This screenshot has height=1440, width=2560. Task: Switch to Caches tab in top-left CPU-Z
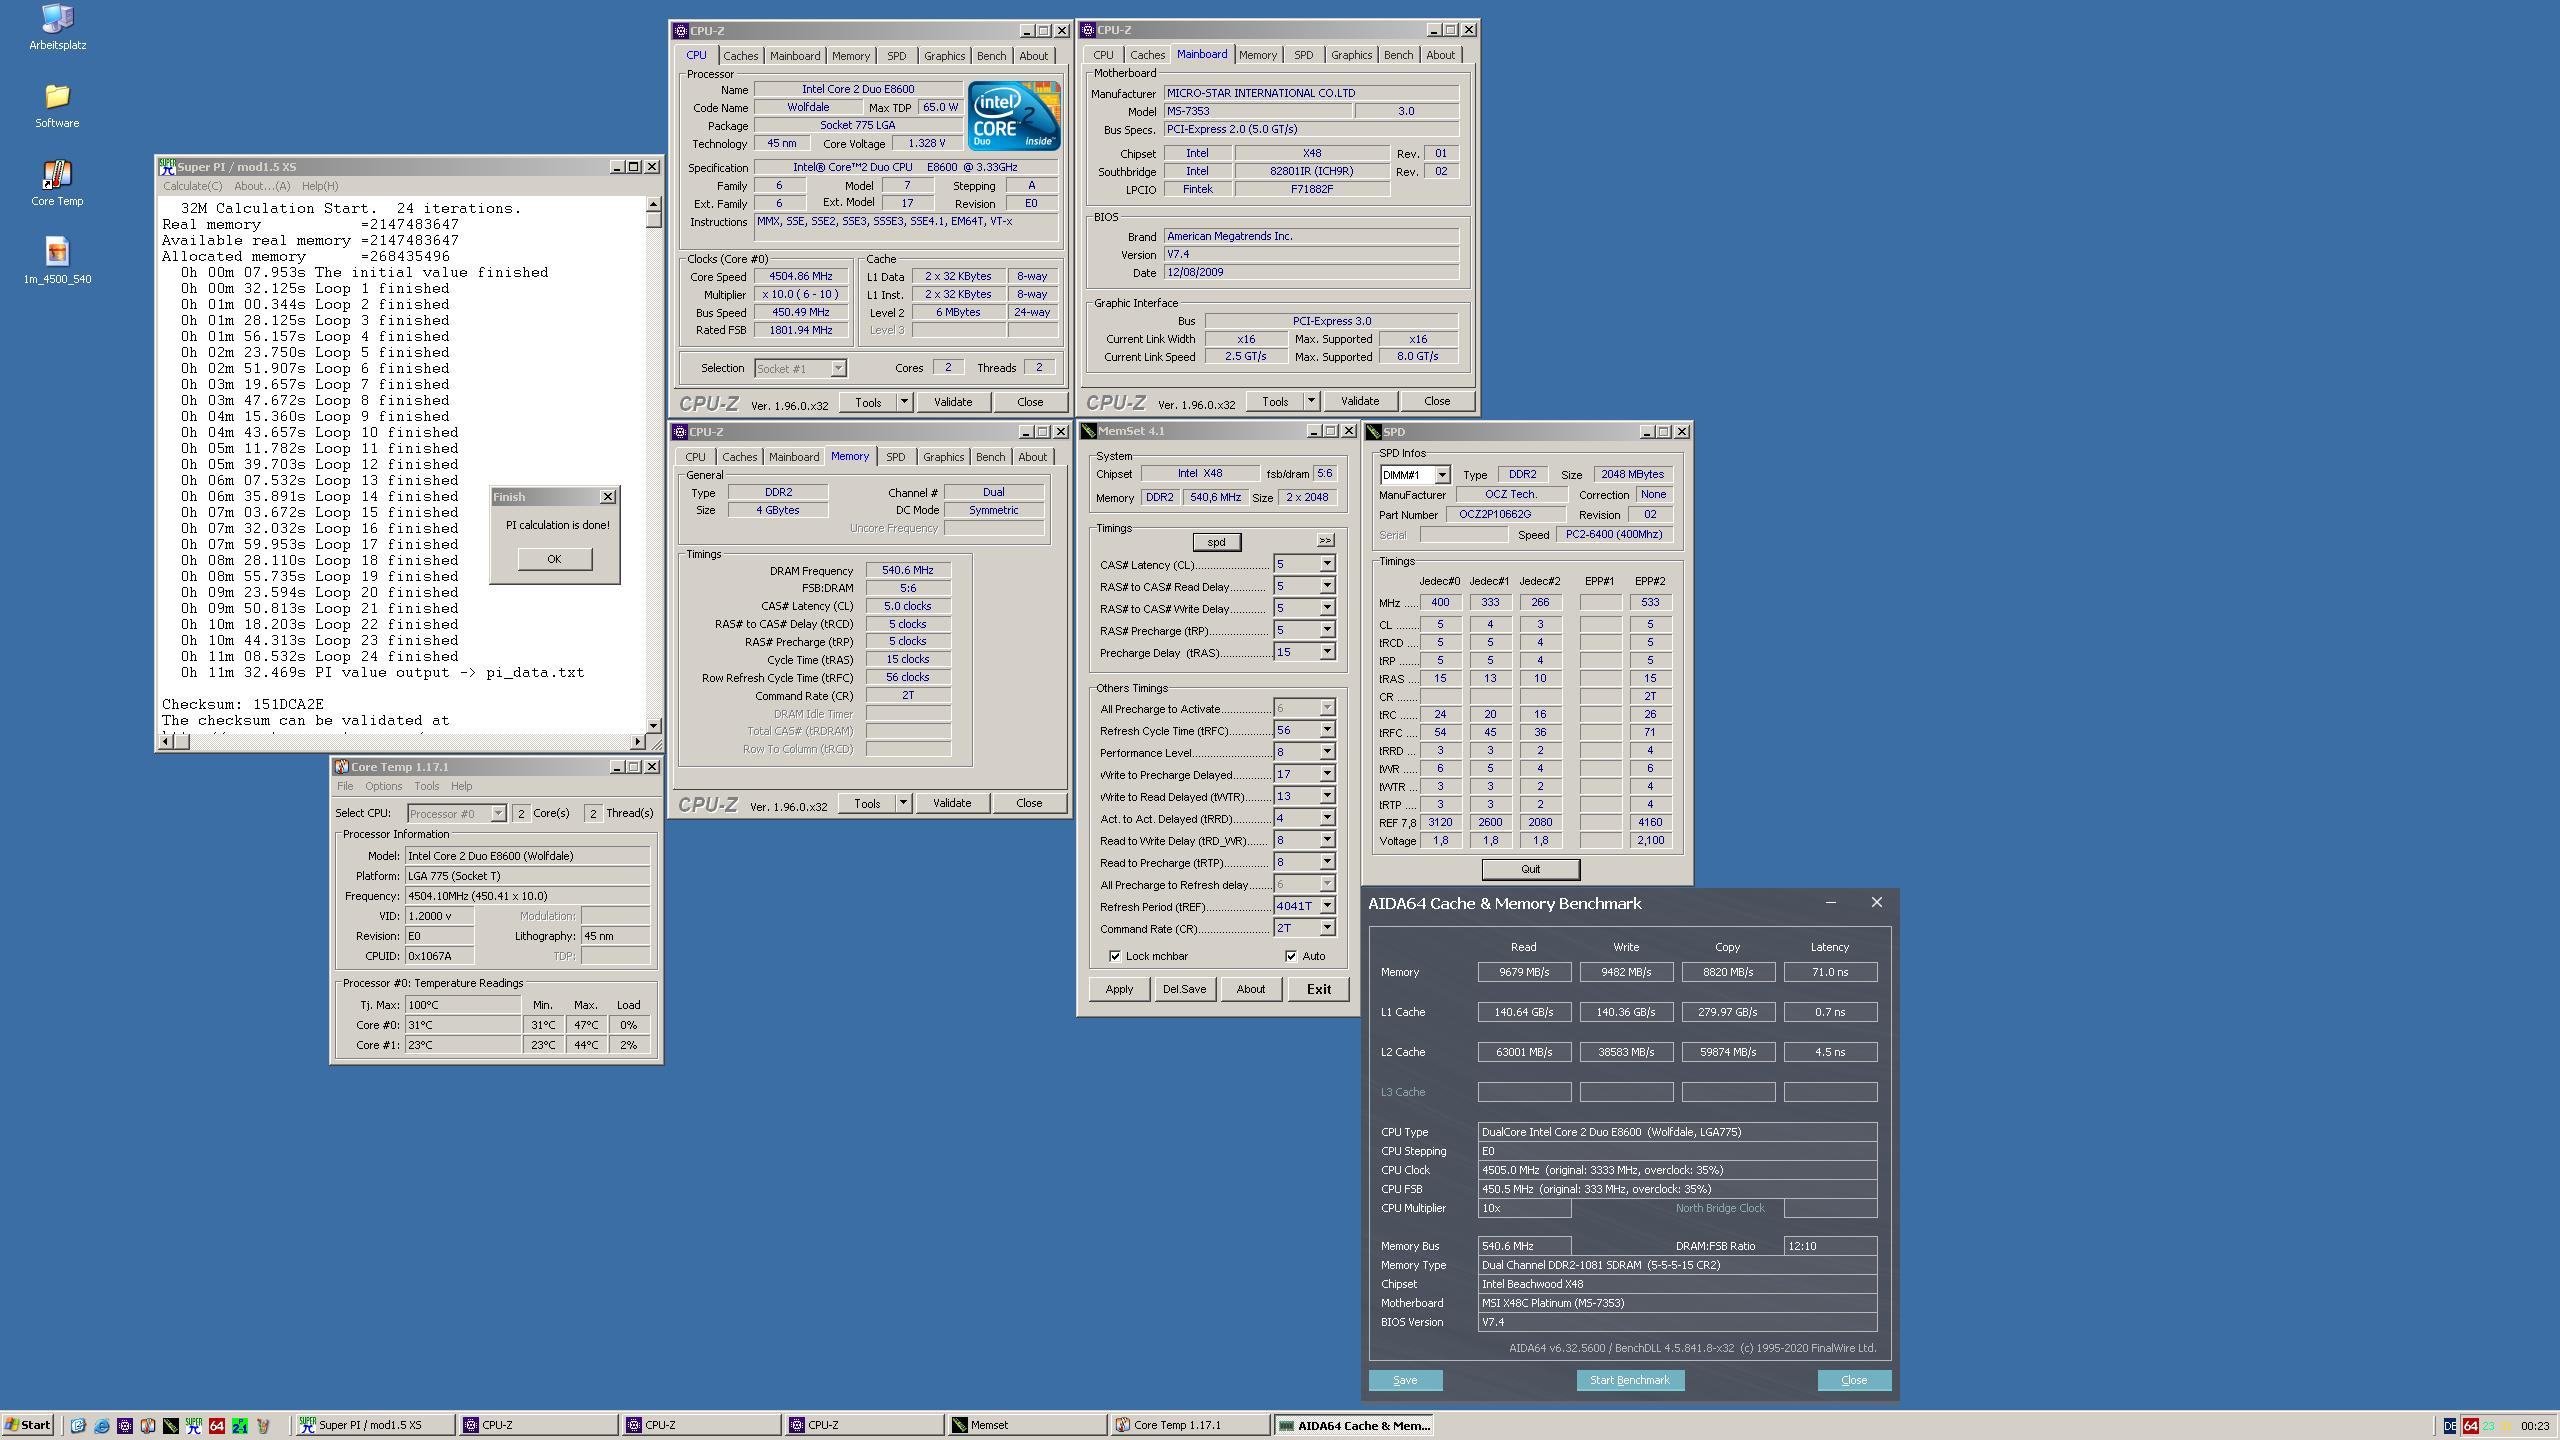[740, 56]
